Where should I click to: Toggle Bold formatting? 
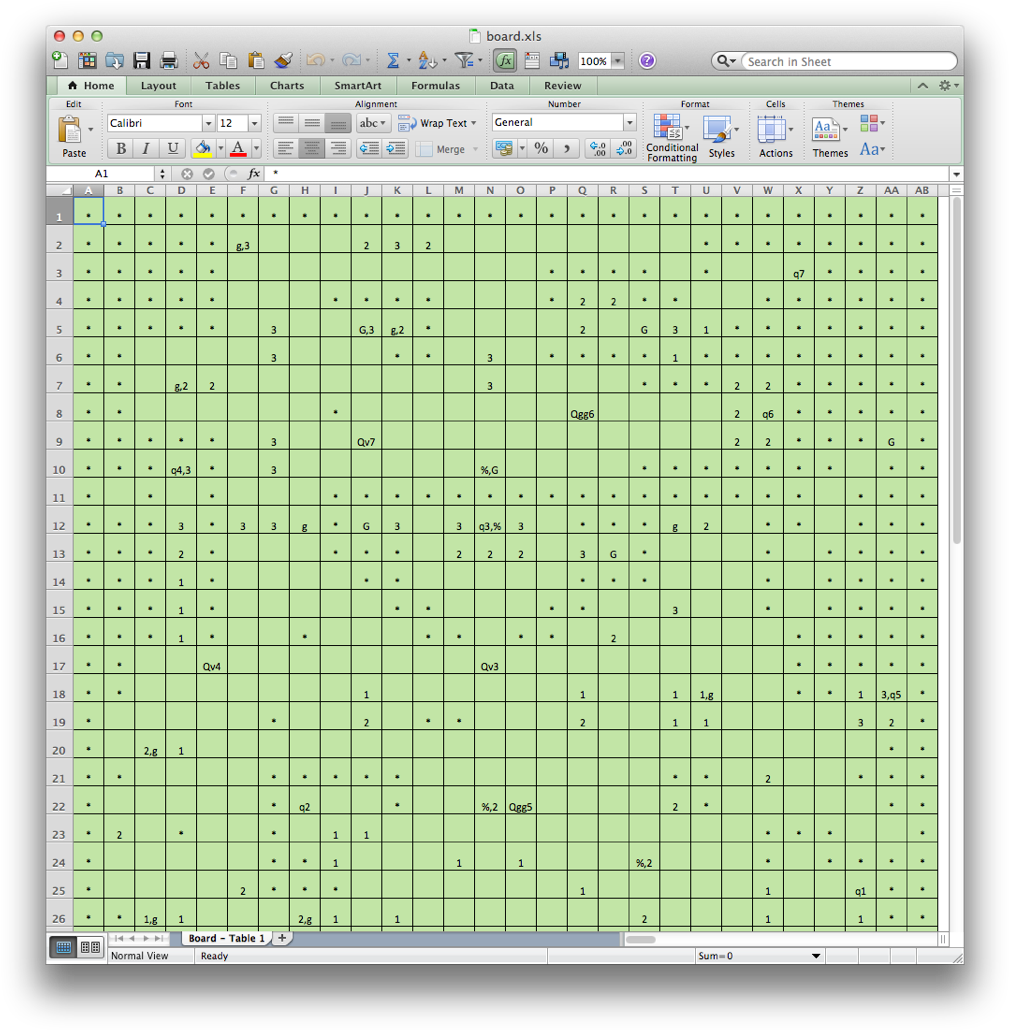(121, 148)
